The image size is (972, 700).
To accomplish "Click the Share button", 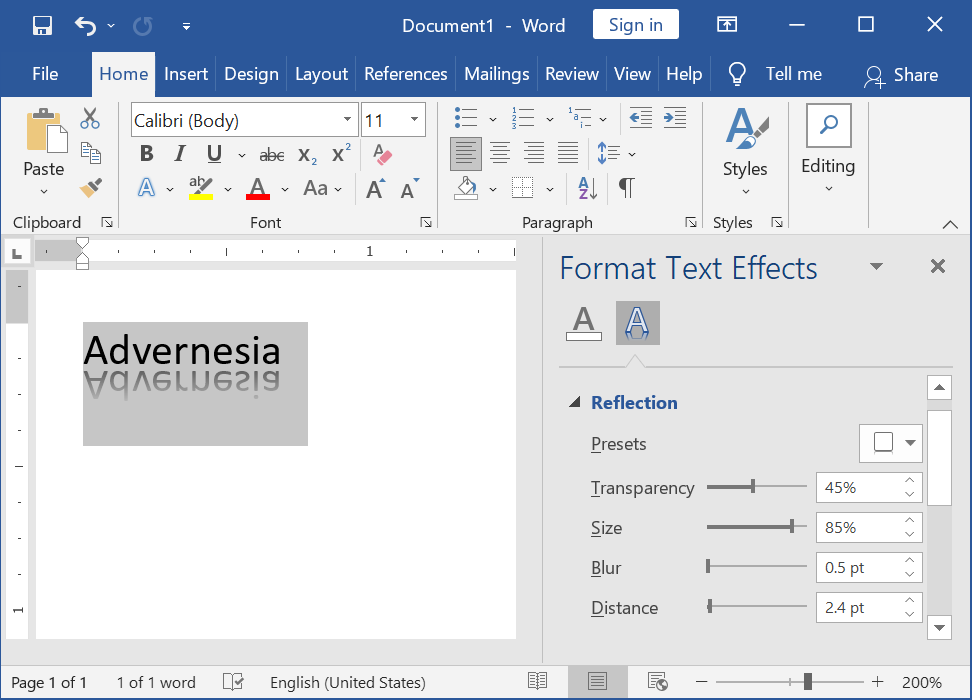I will click(901, 75).
